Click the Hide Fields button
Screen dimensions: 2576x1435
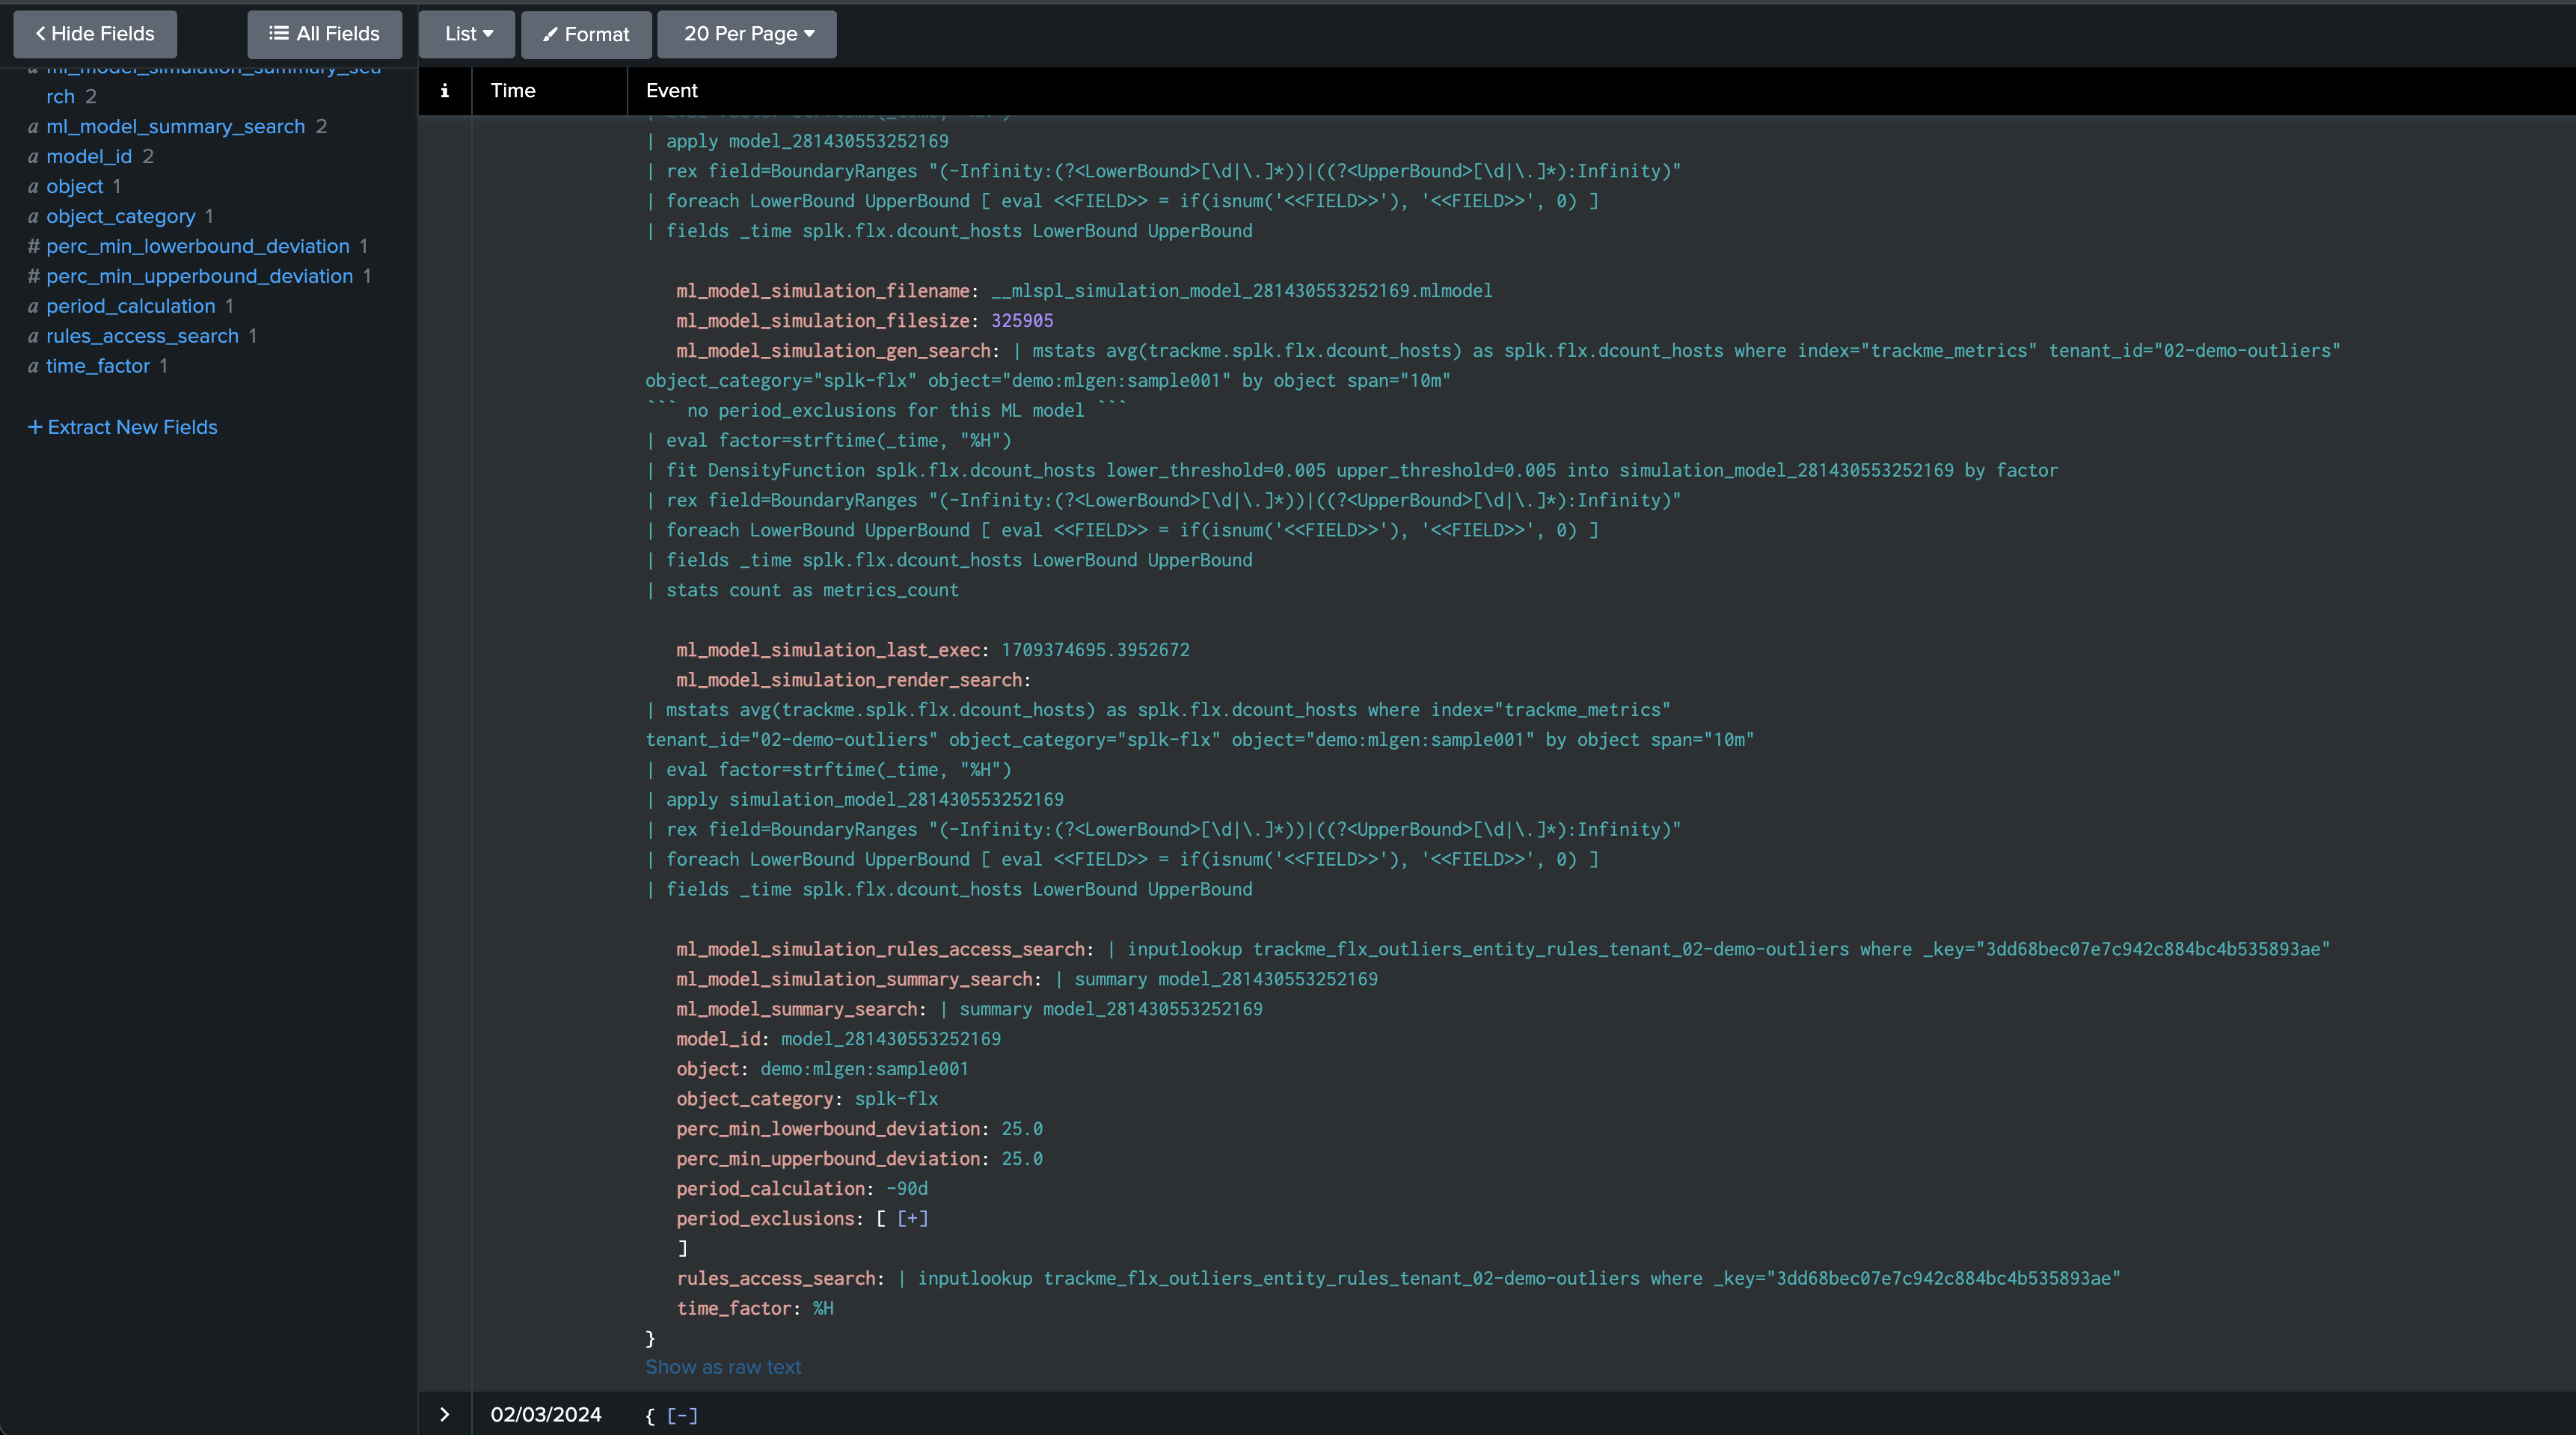tap(95, 34)
